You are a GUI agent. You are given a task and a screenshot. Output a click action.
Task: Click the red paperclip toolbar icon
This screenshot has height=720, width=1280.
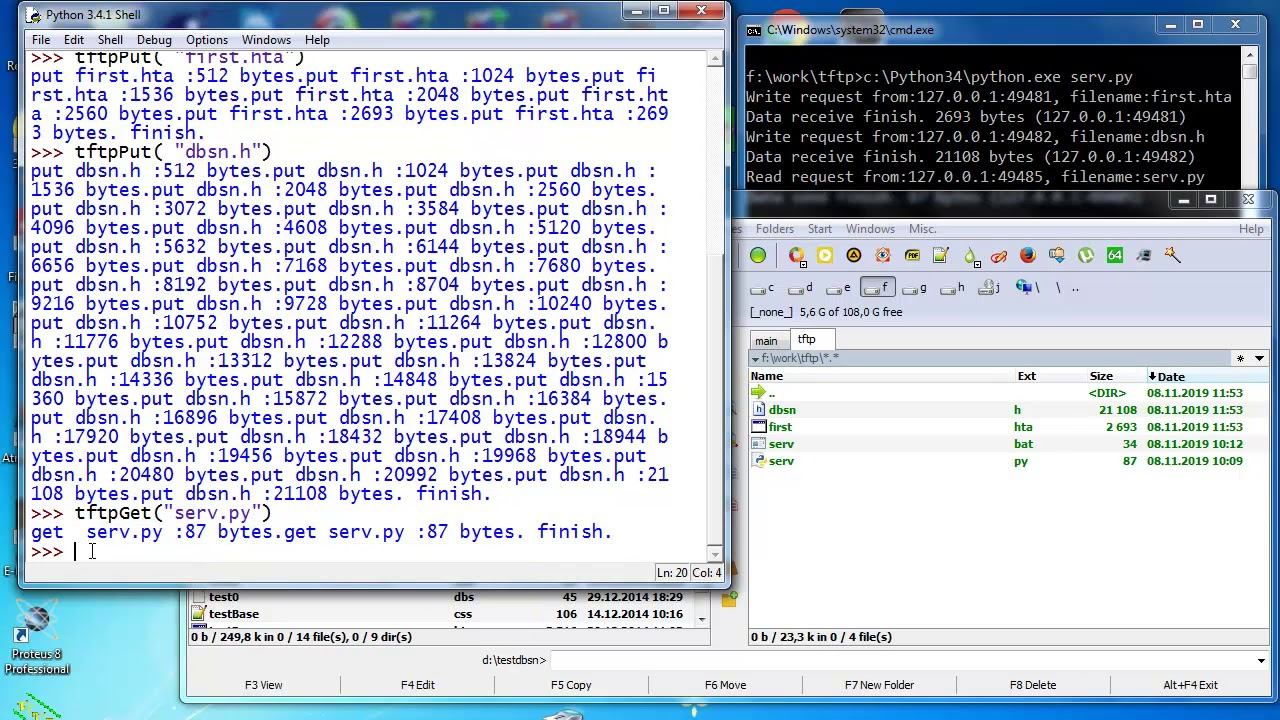click(x=999, y=256)
